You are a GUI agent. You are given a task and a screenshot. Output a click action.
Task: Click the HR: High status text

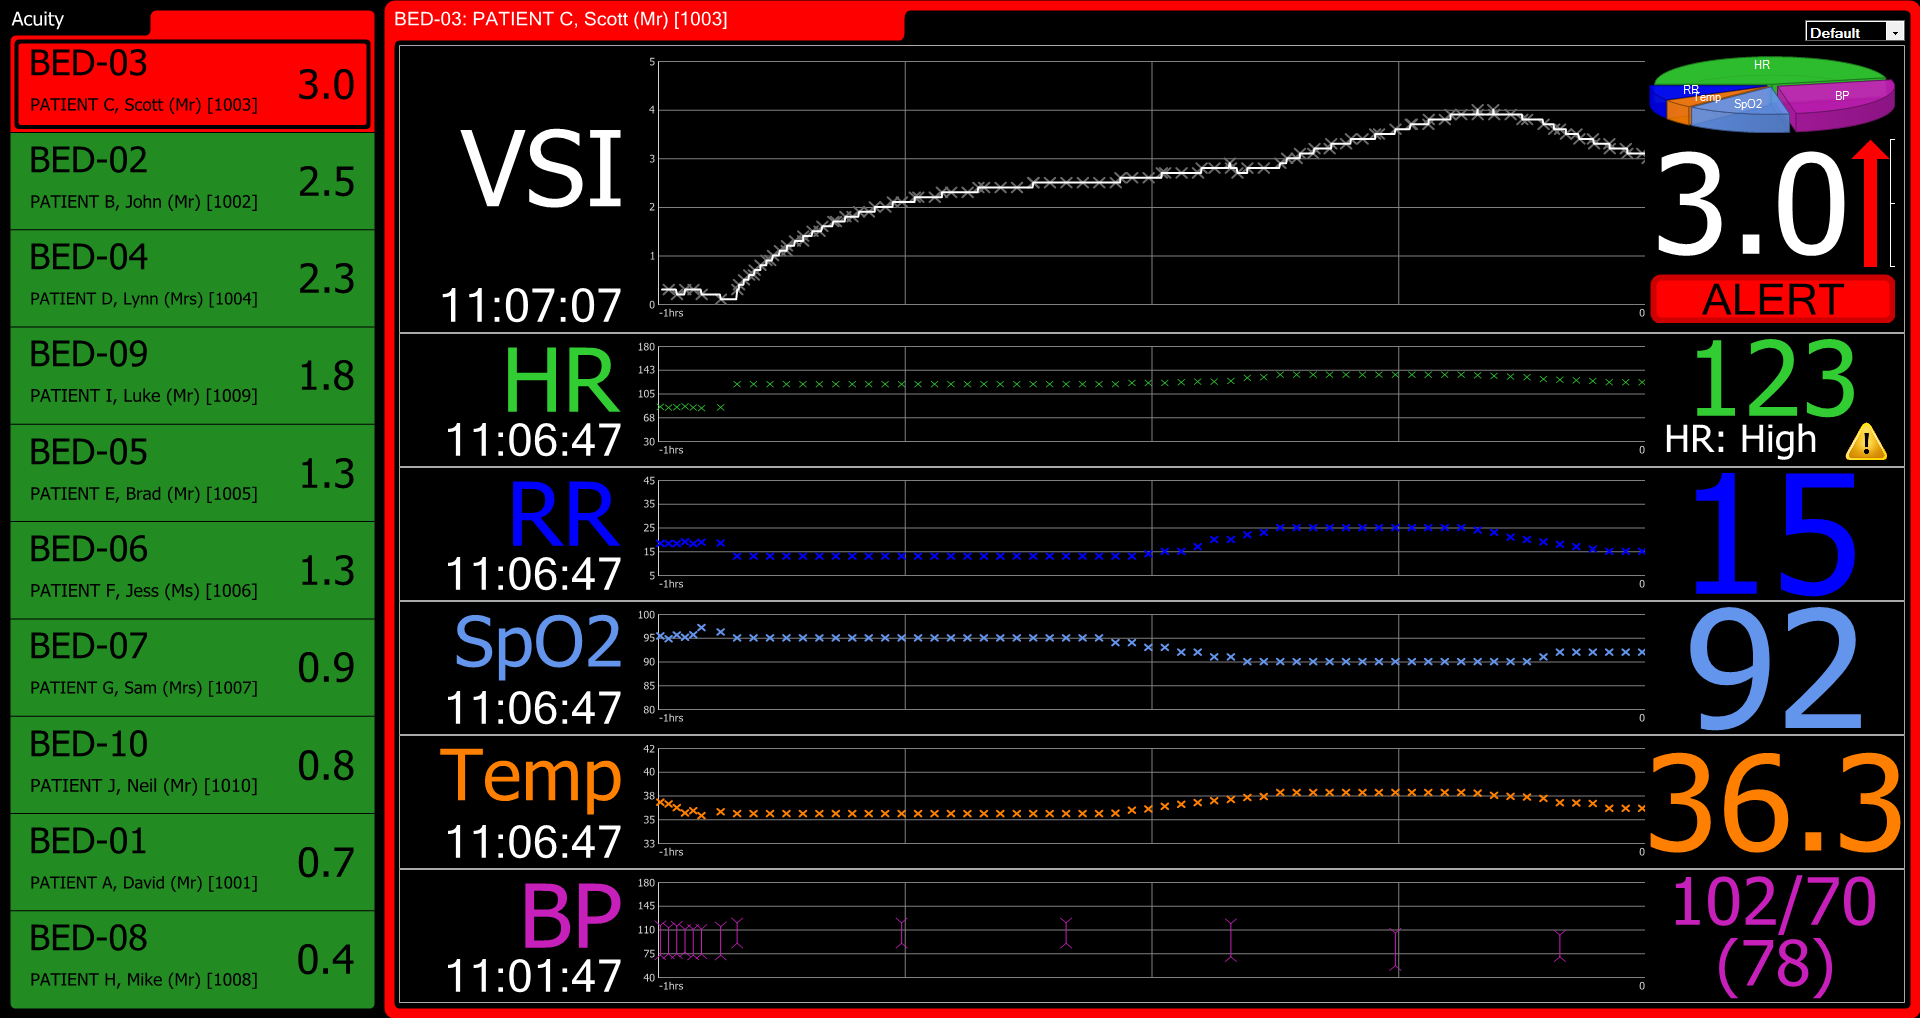(1740, 440)
